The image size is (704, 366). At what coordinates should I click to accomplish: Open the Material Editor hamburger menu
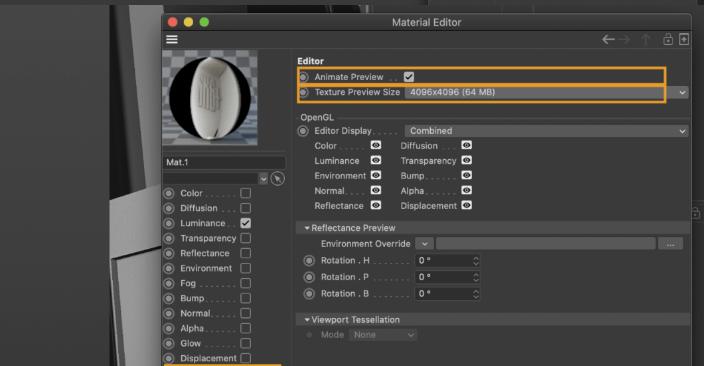click(172, 40)
